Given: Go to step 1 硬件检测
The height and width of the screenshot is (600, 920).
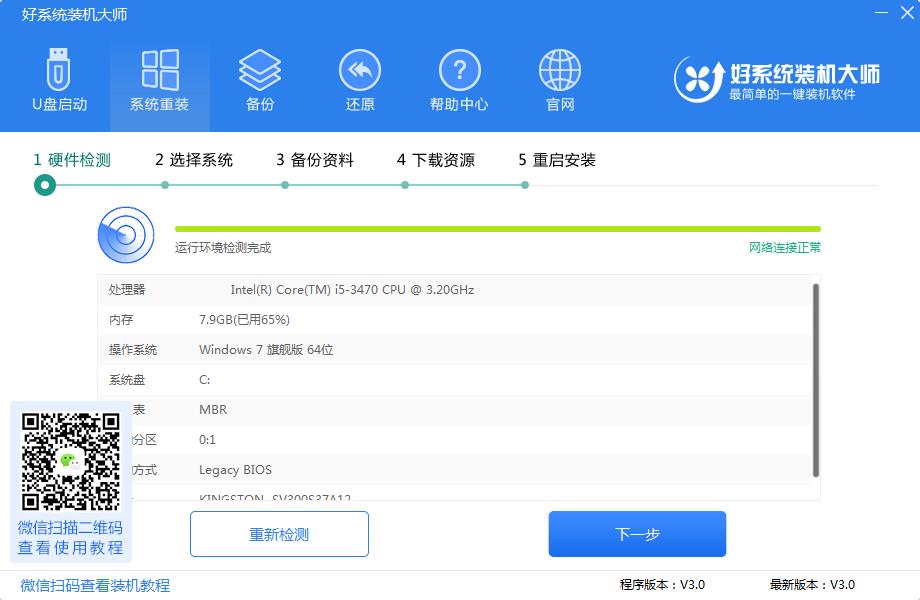Looking at the screenshot, I should click(72, 160).
